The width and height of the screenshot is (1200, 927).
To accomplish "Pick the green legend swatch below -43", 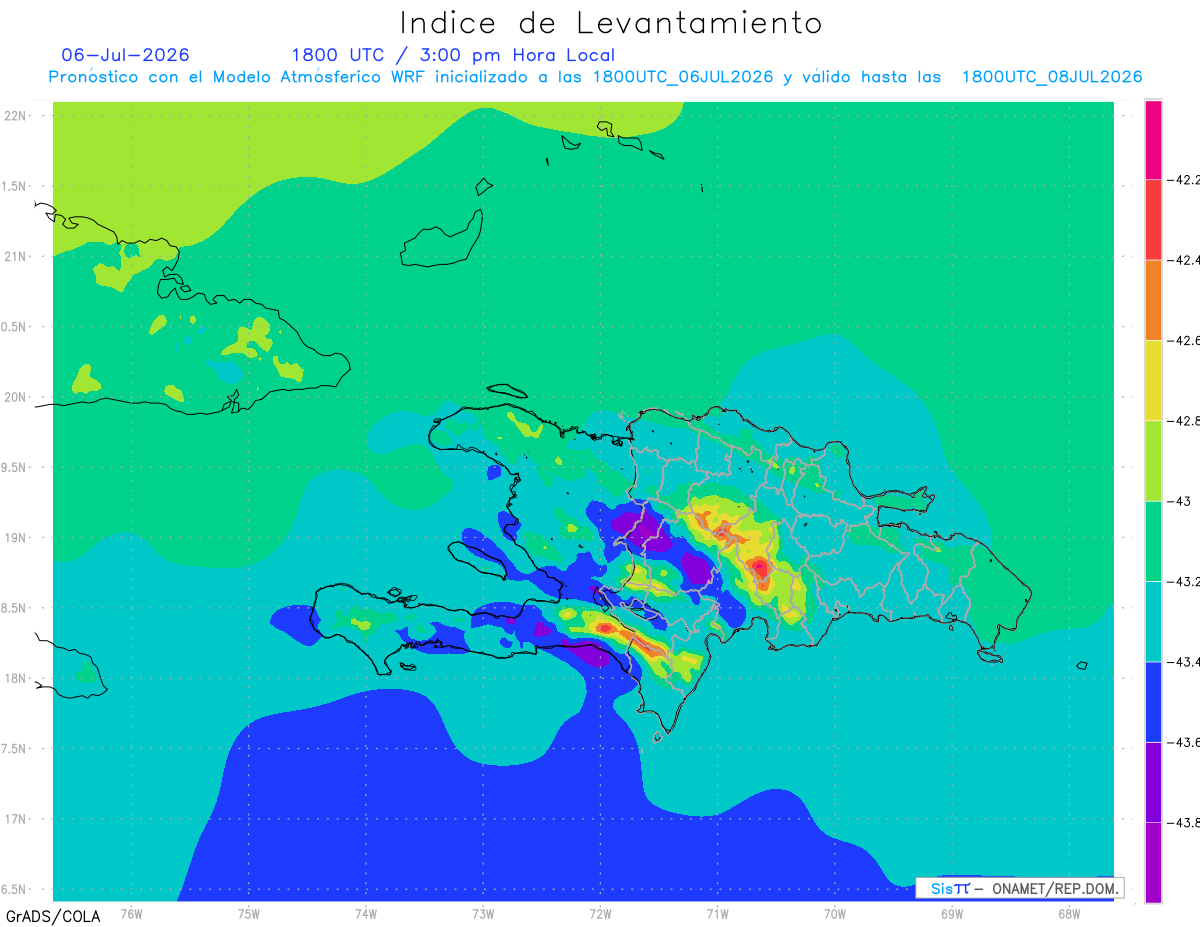I will pyautogui.click(x=1153, y=541).
